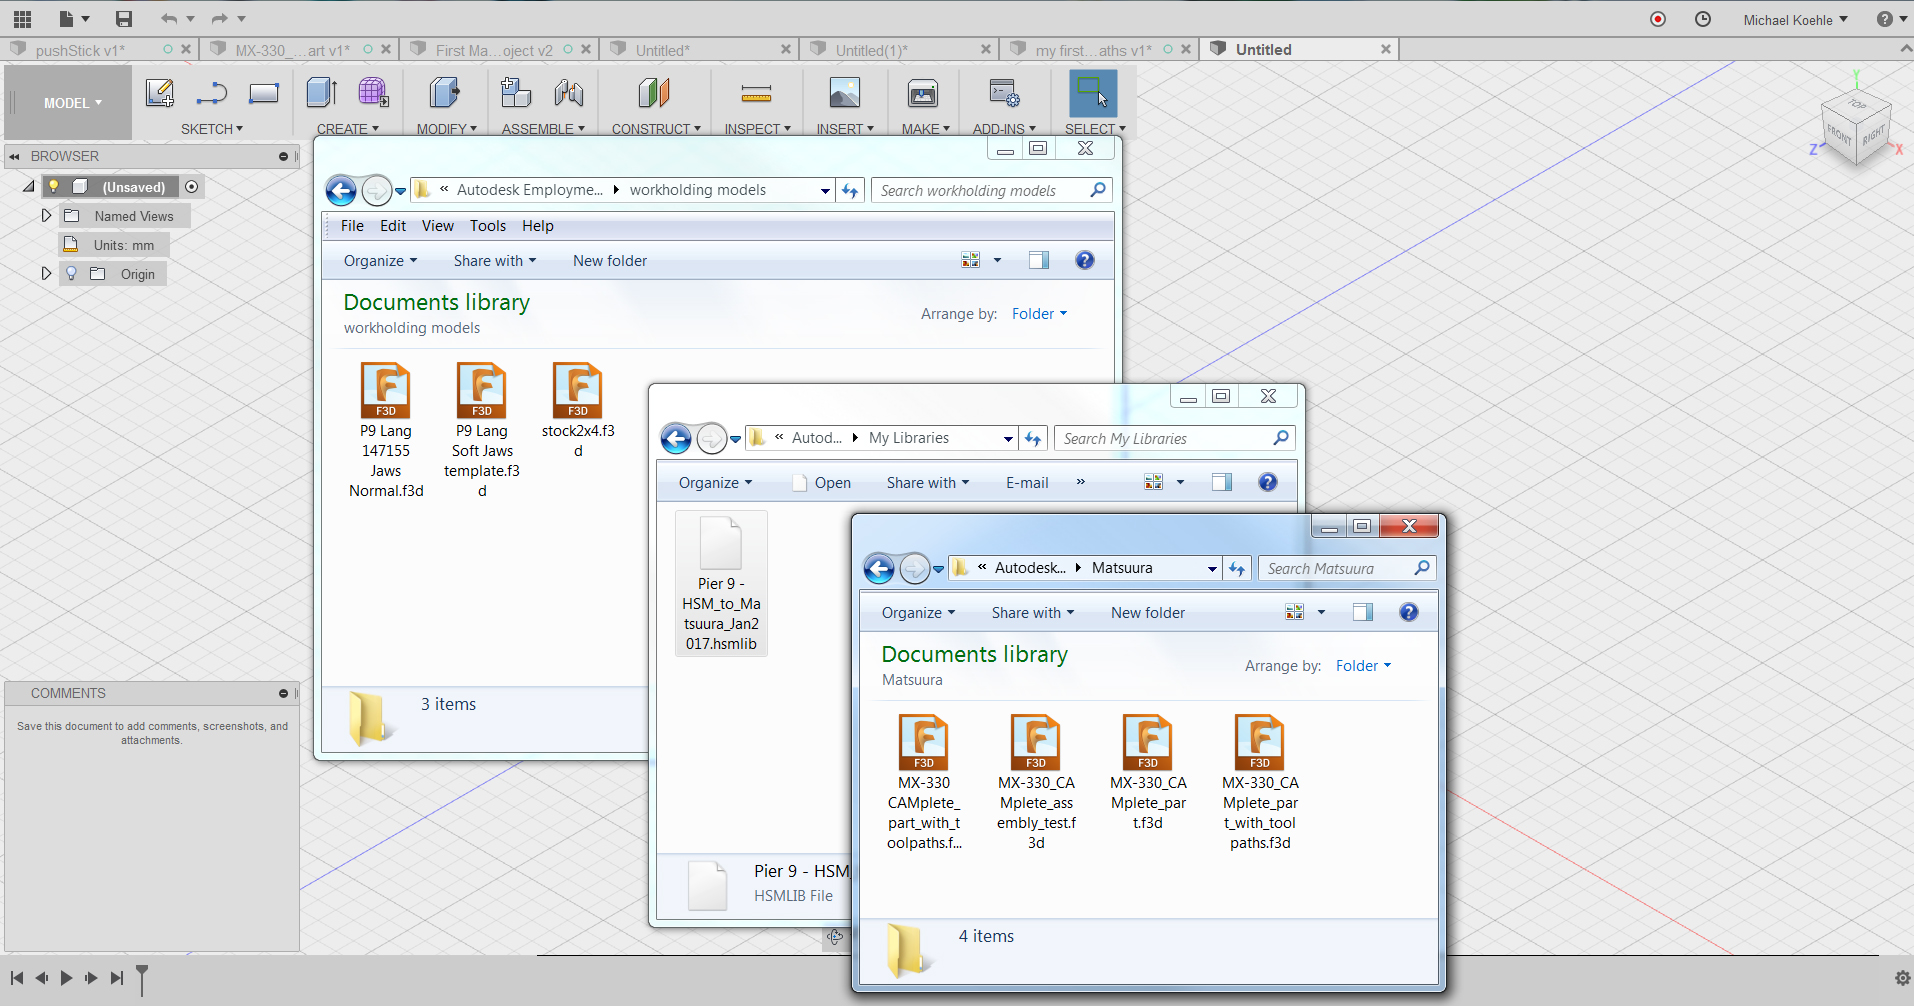
Task: Select the Create Sketch tool icon
Action: click(160, 93)
